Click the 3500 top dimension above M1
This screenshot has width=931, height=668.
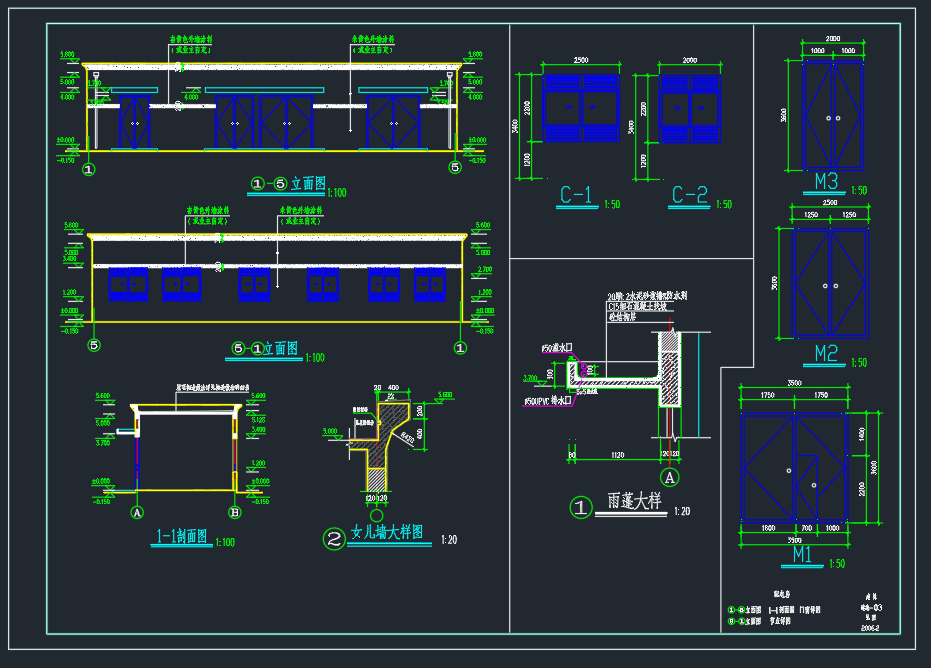tap(795, 383)
